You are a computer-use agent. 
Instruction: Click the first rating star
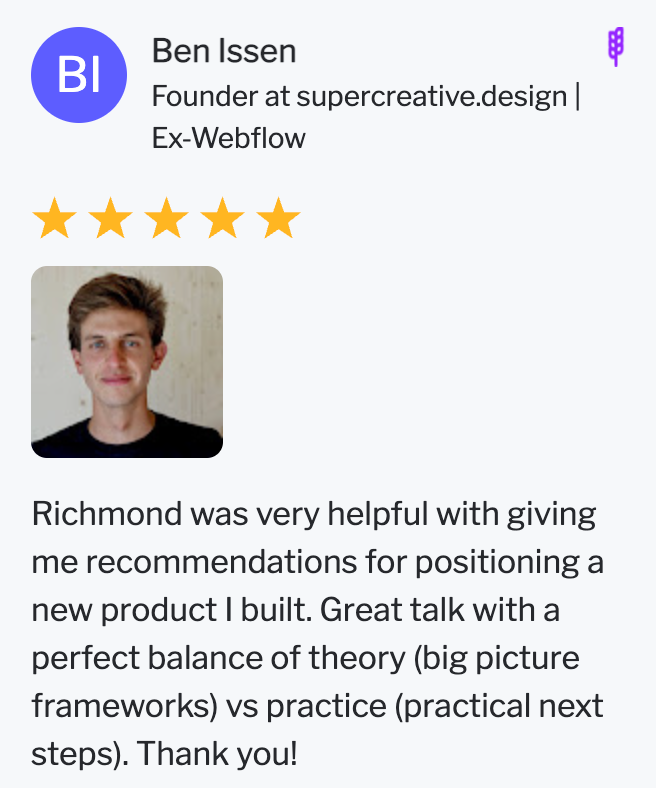point(54,218)
